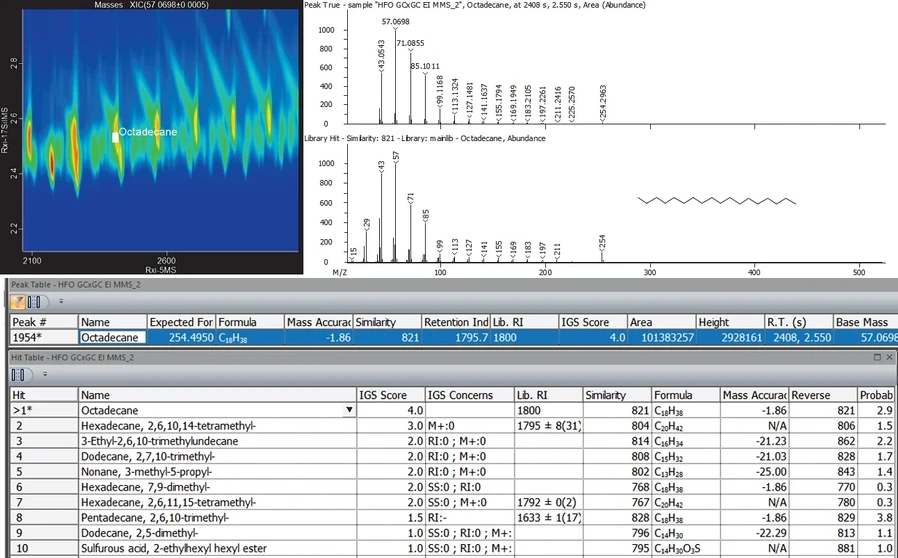
Task: Sort Peak Table by Similarity column
Action: click(x=385, y=322)
